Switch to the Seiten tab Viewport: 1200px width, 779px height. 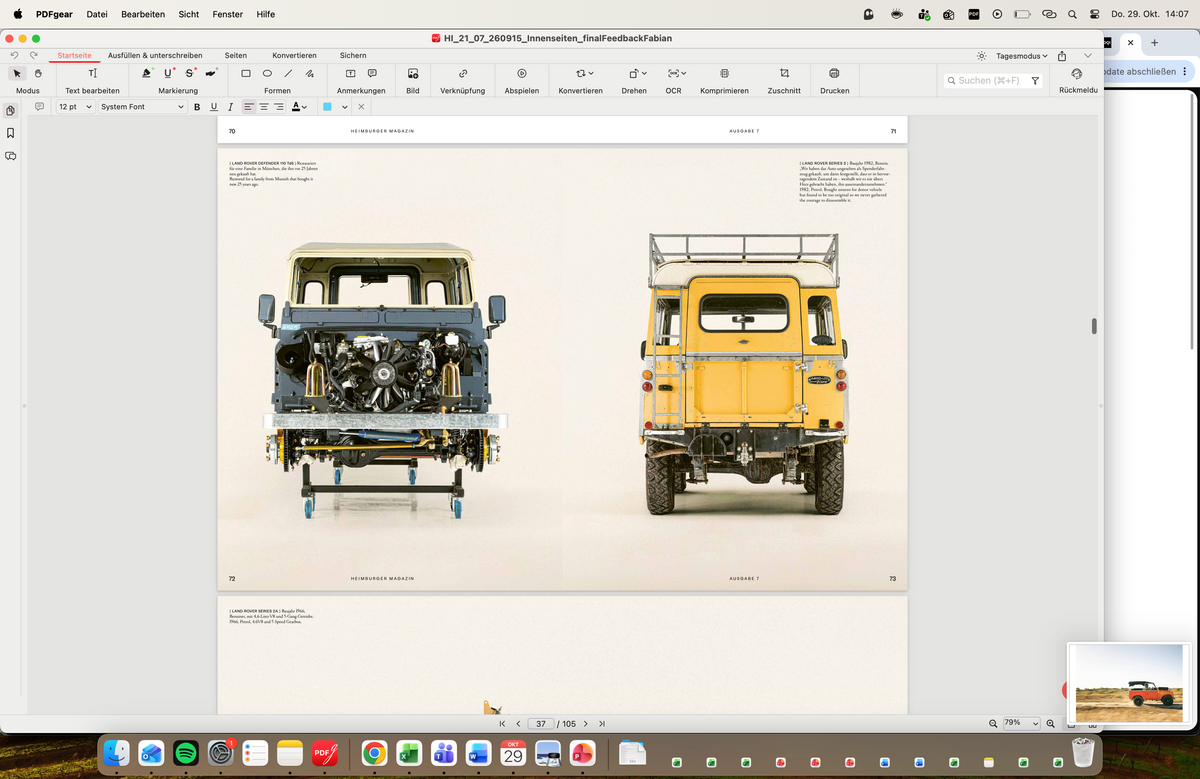[236, 55]
